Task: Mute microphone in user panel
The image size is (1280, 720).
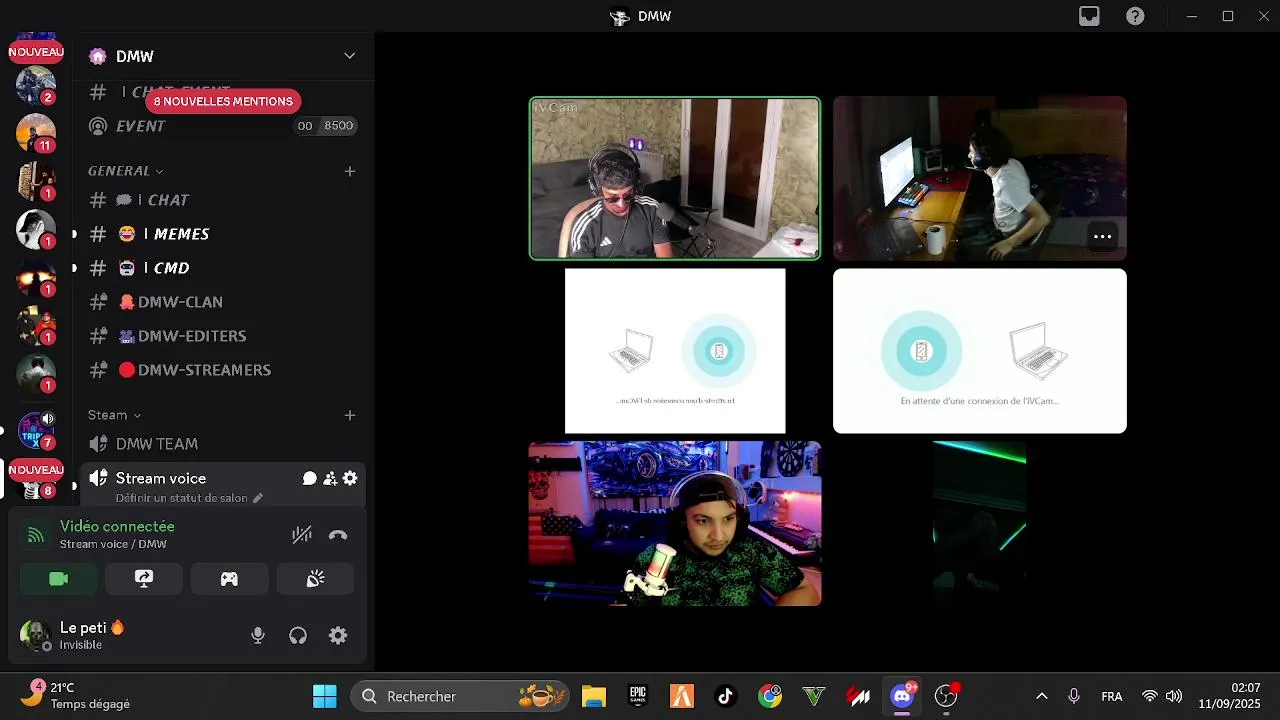Action: 258,636
